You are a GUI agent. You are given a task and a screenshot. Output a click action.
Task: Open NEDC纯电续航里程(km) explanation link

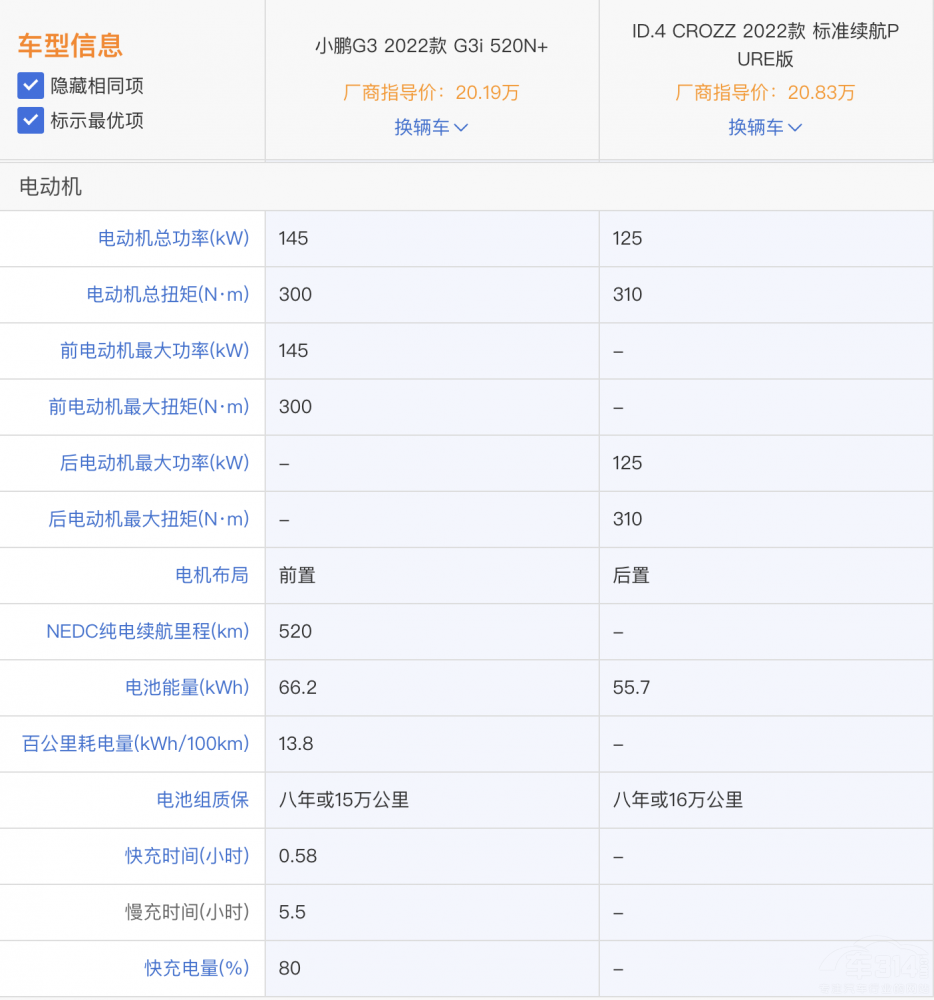coord(147,631)
